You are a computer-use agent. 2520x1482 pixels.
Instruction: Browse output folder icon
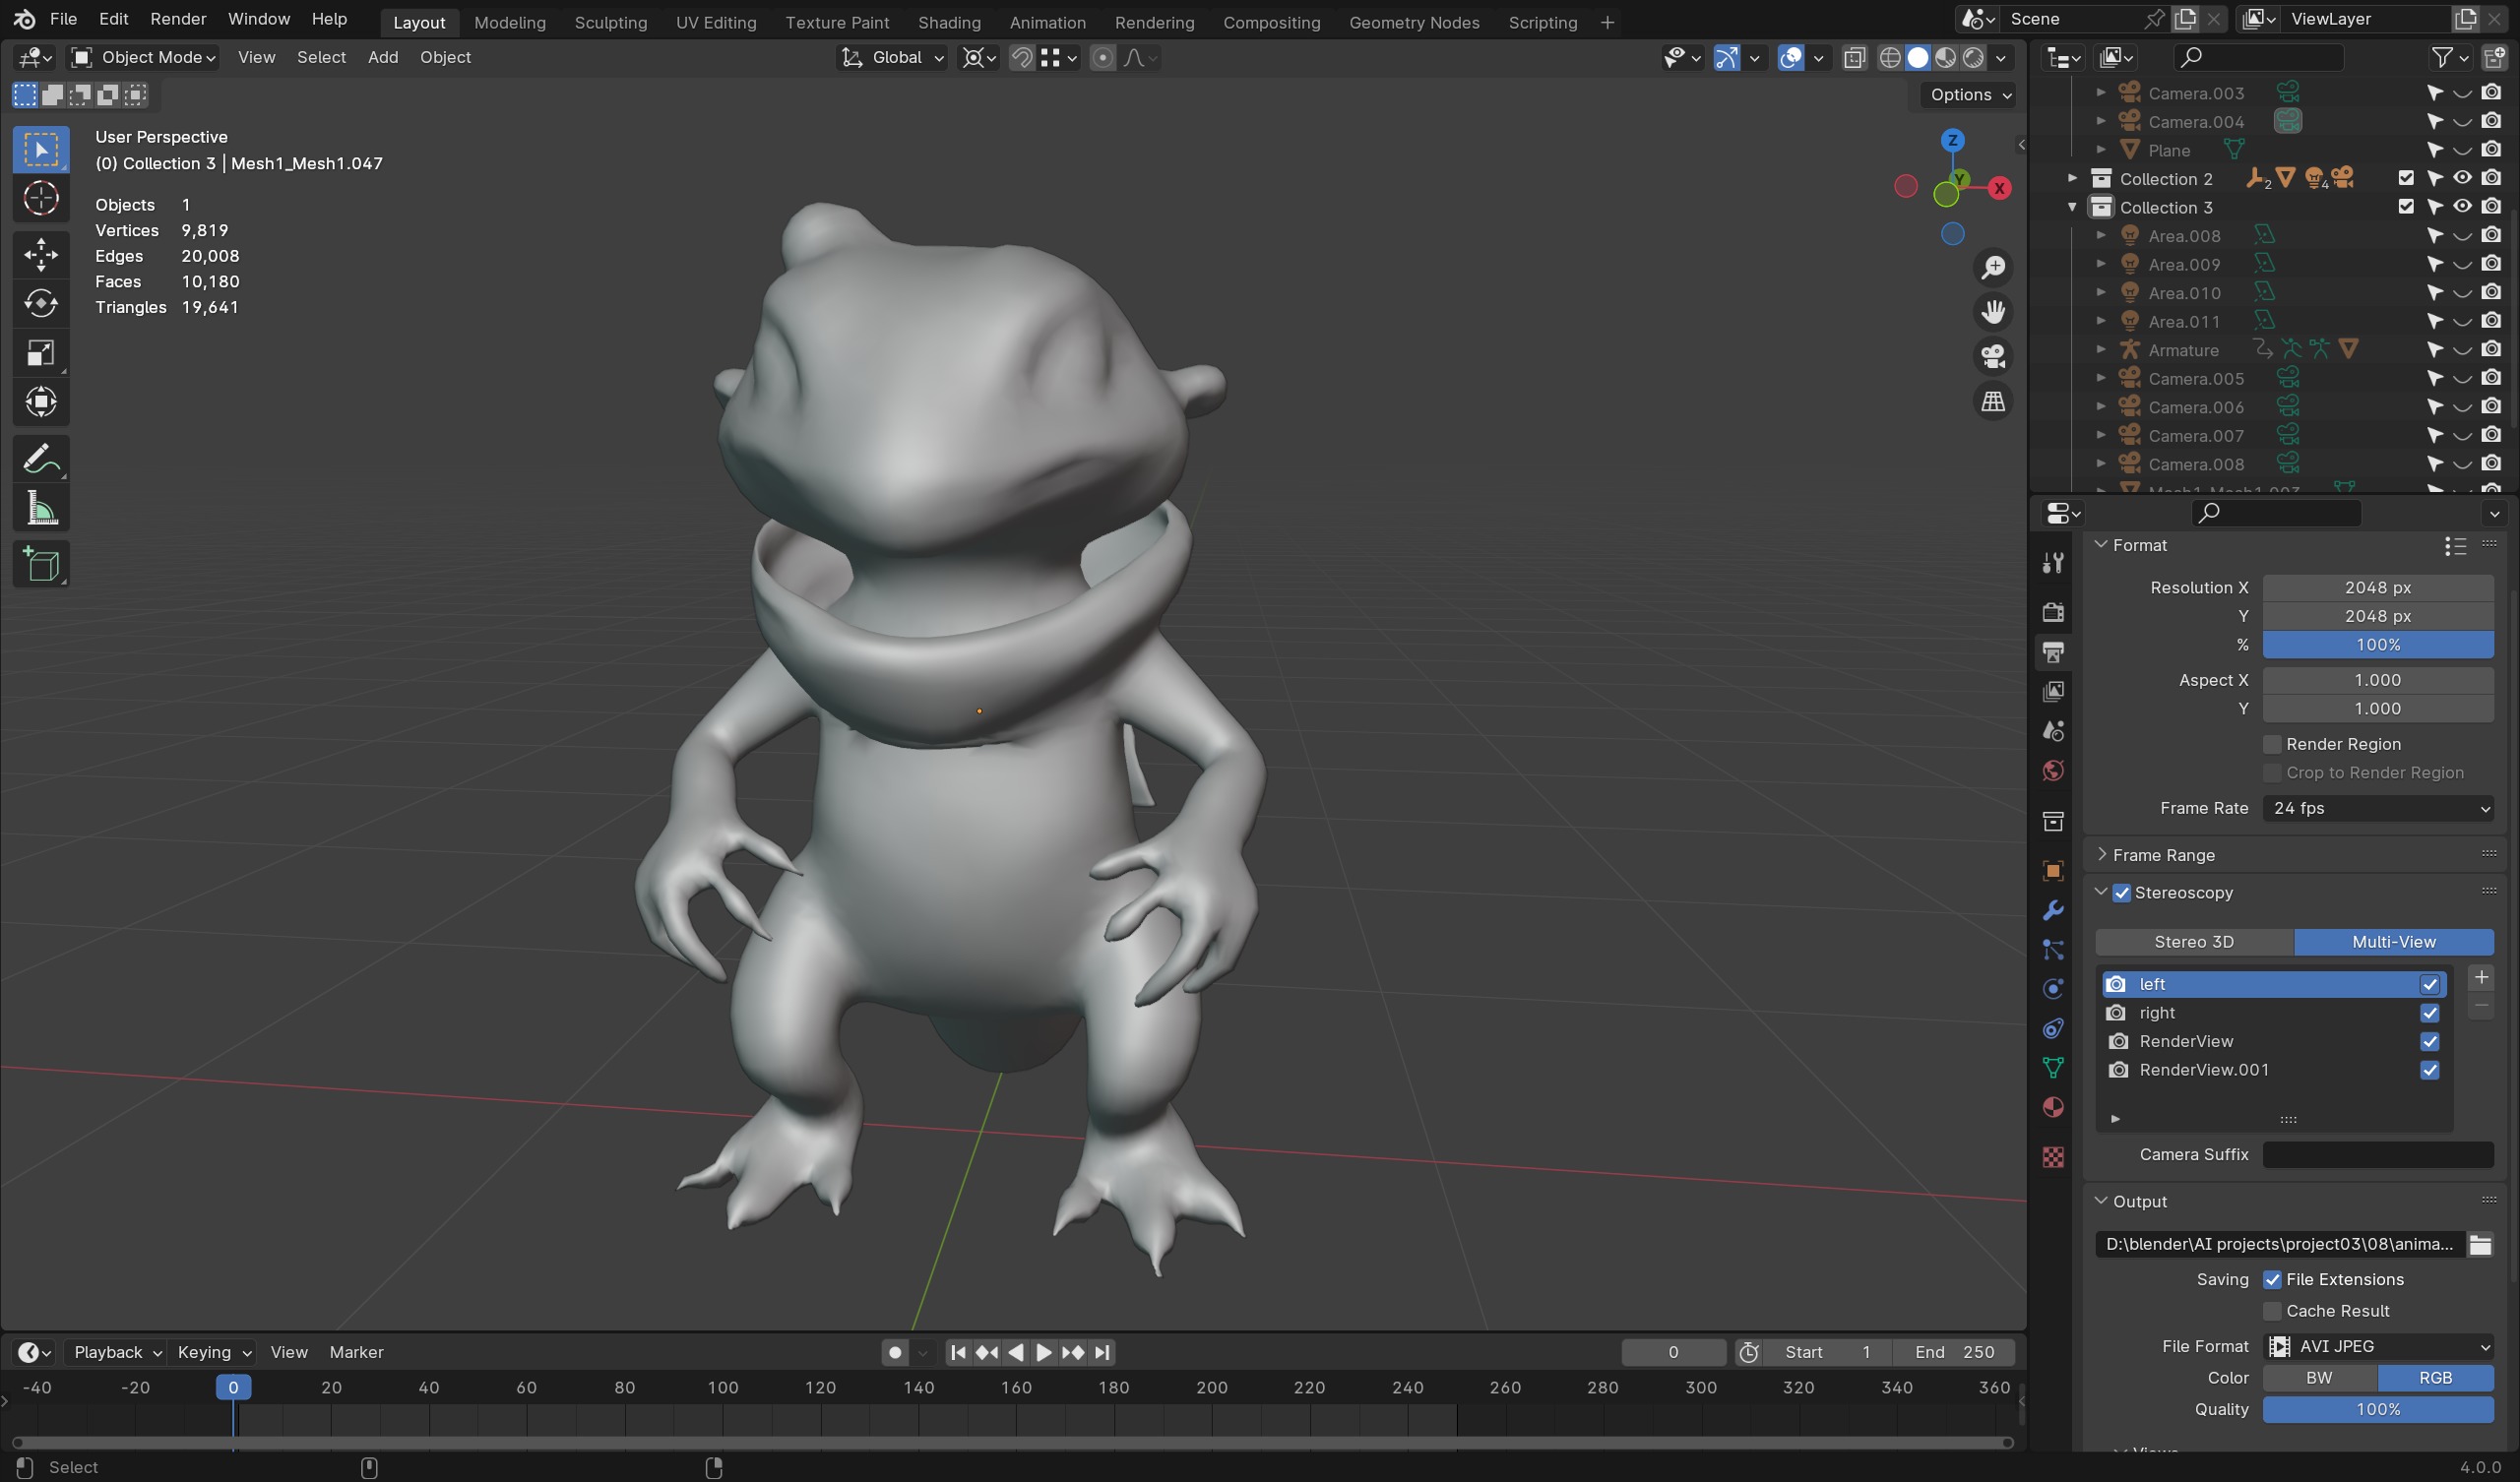2480,1244
